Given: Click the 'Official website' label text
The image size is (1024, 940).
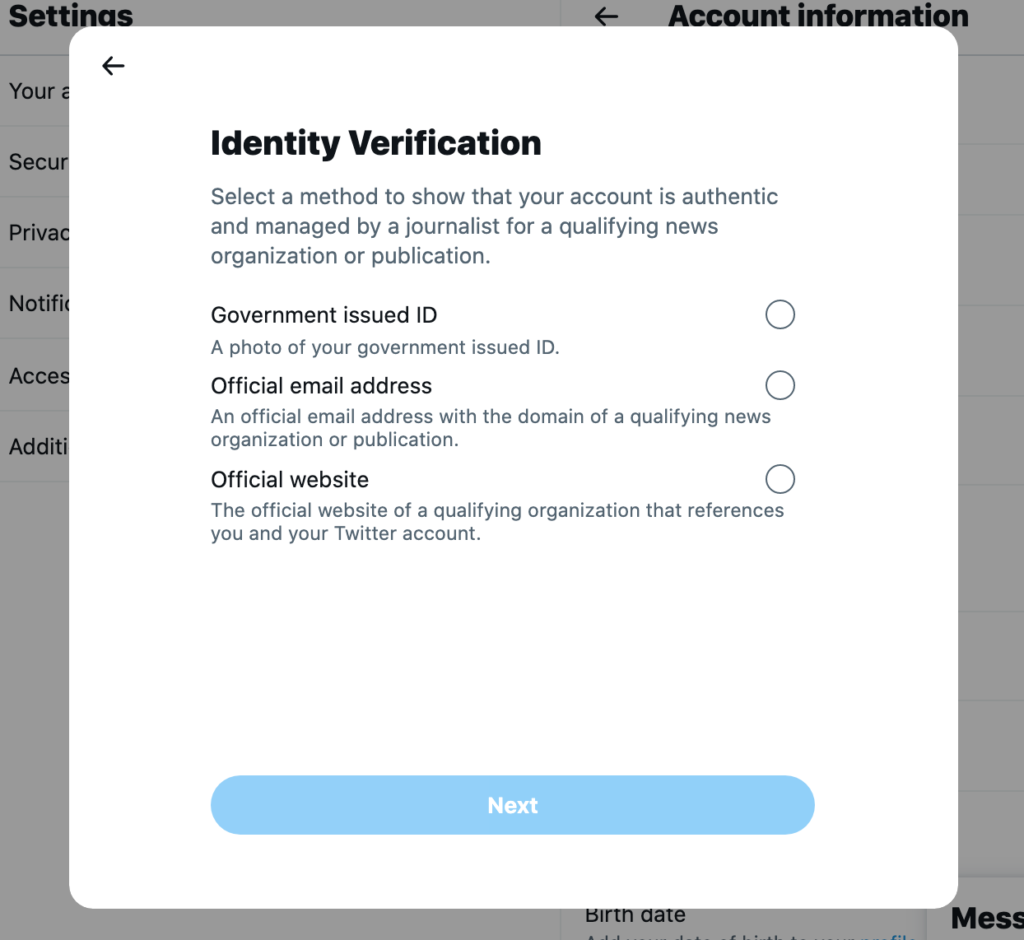Looking at the screenshot, I should tap(290, 479).
